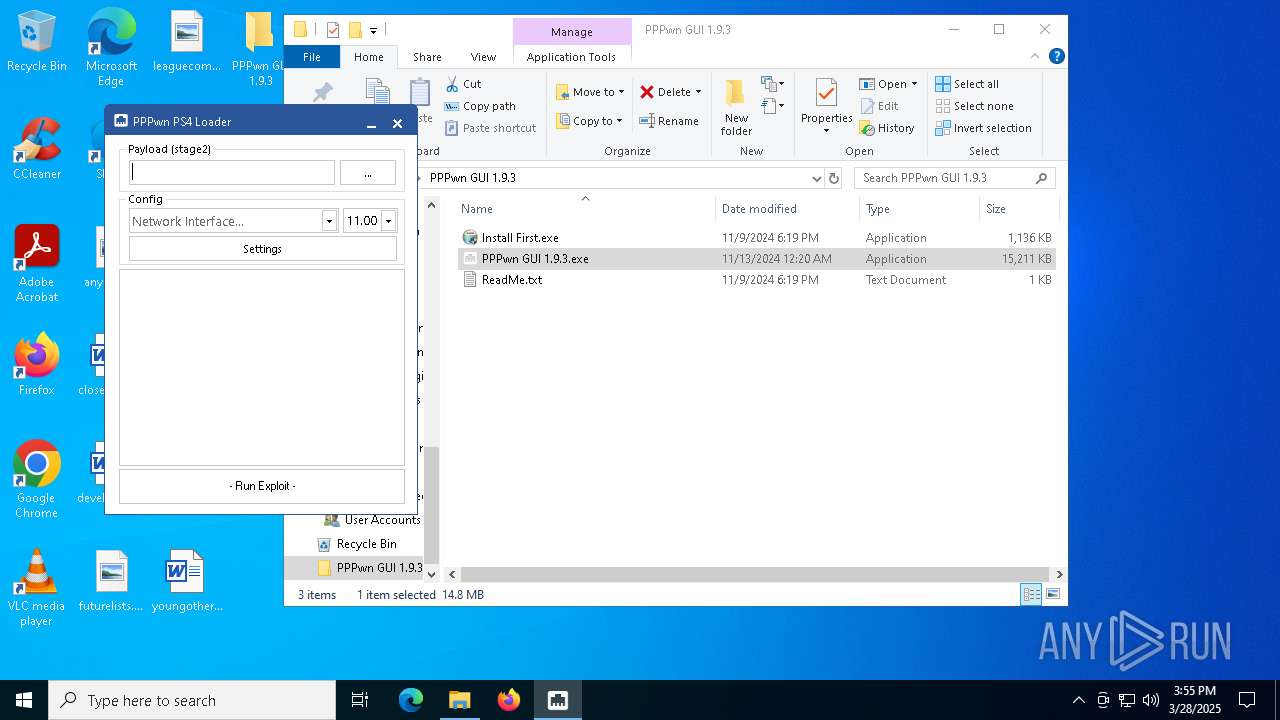Sort by Name column header
Viewport: 1280px width, 720px height.
click(x=586, y=209)
